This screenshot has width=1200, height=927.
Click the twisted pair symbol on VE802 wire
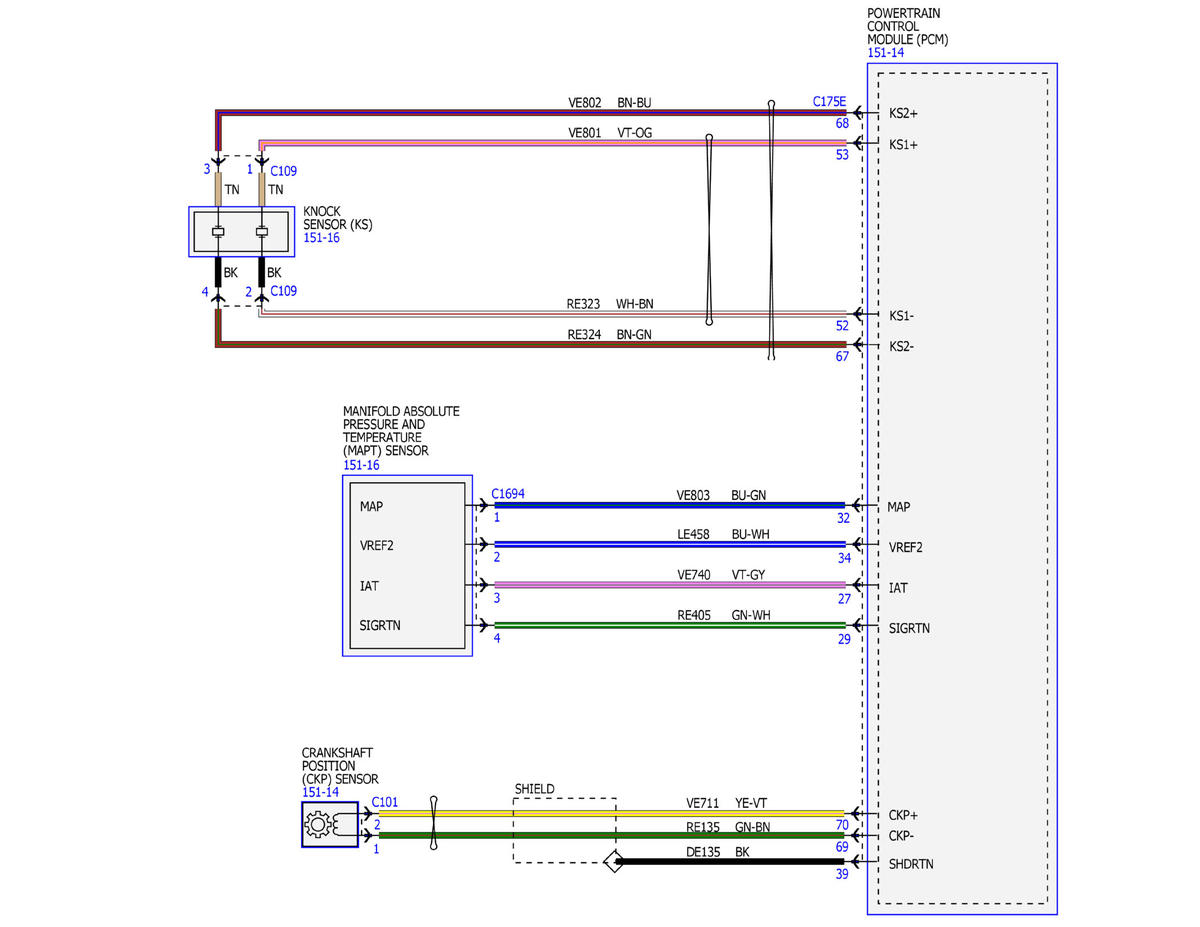point(771,229)
